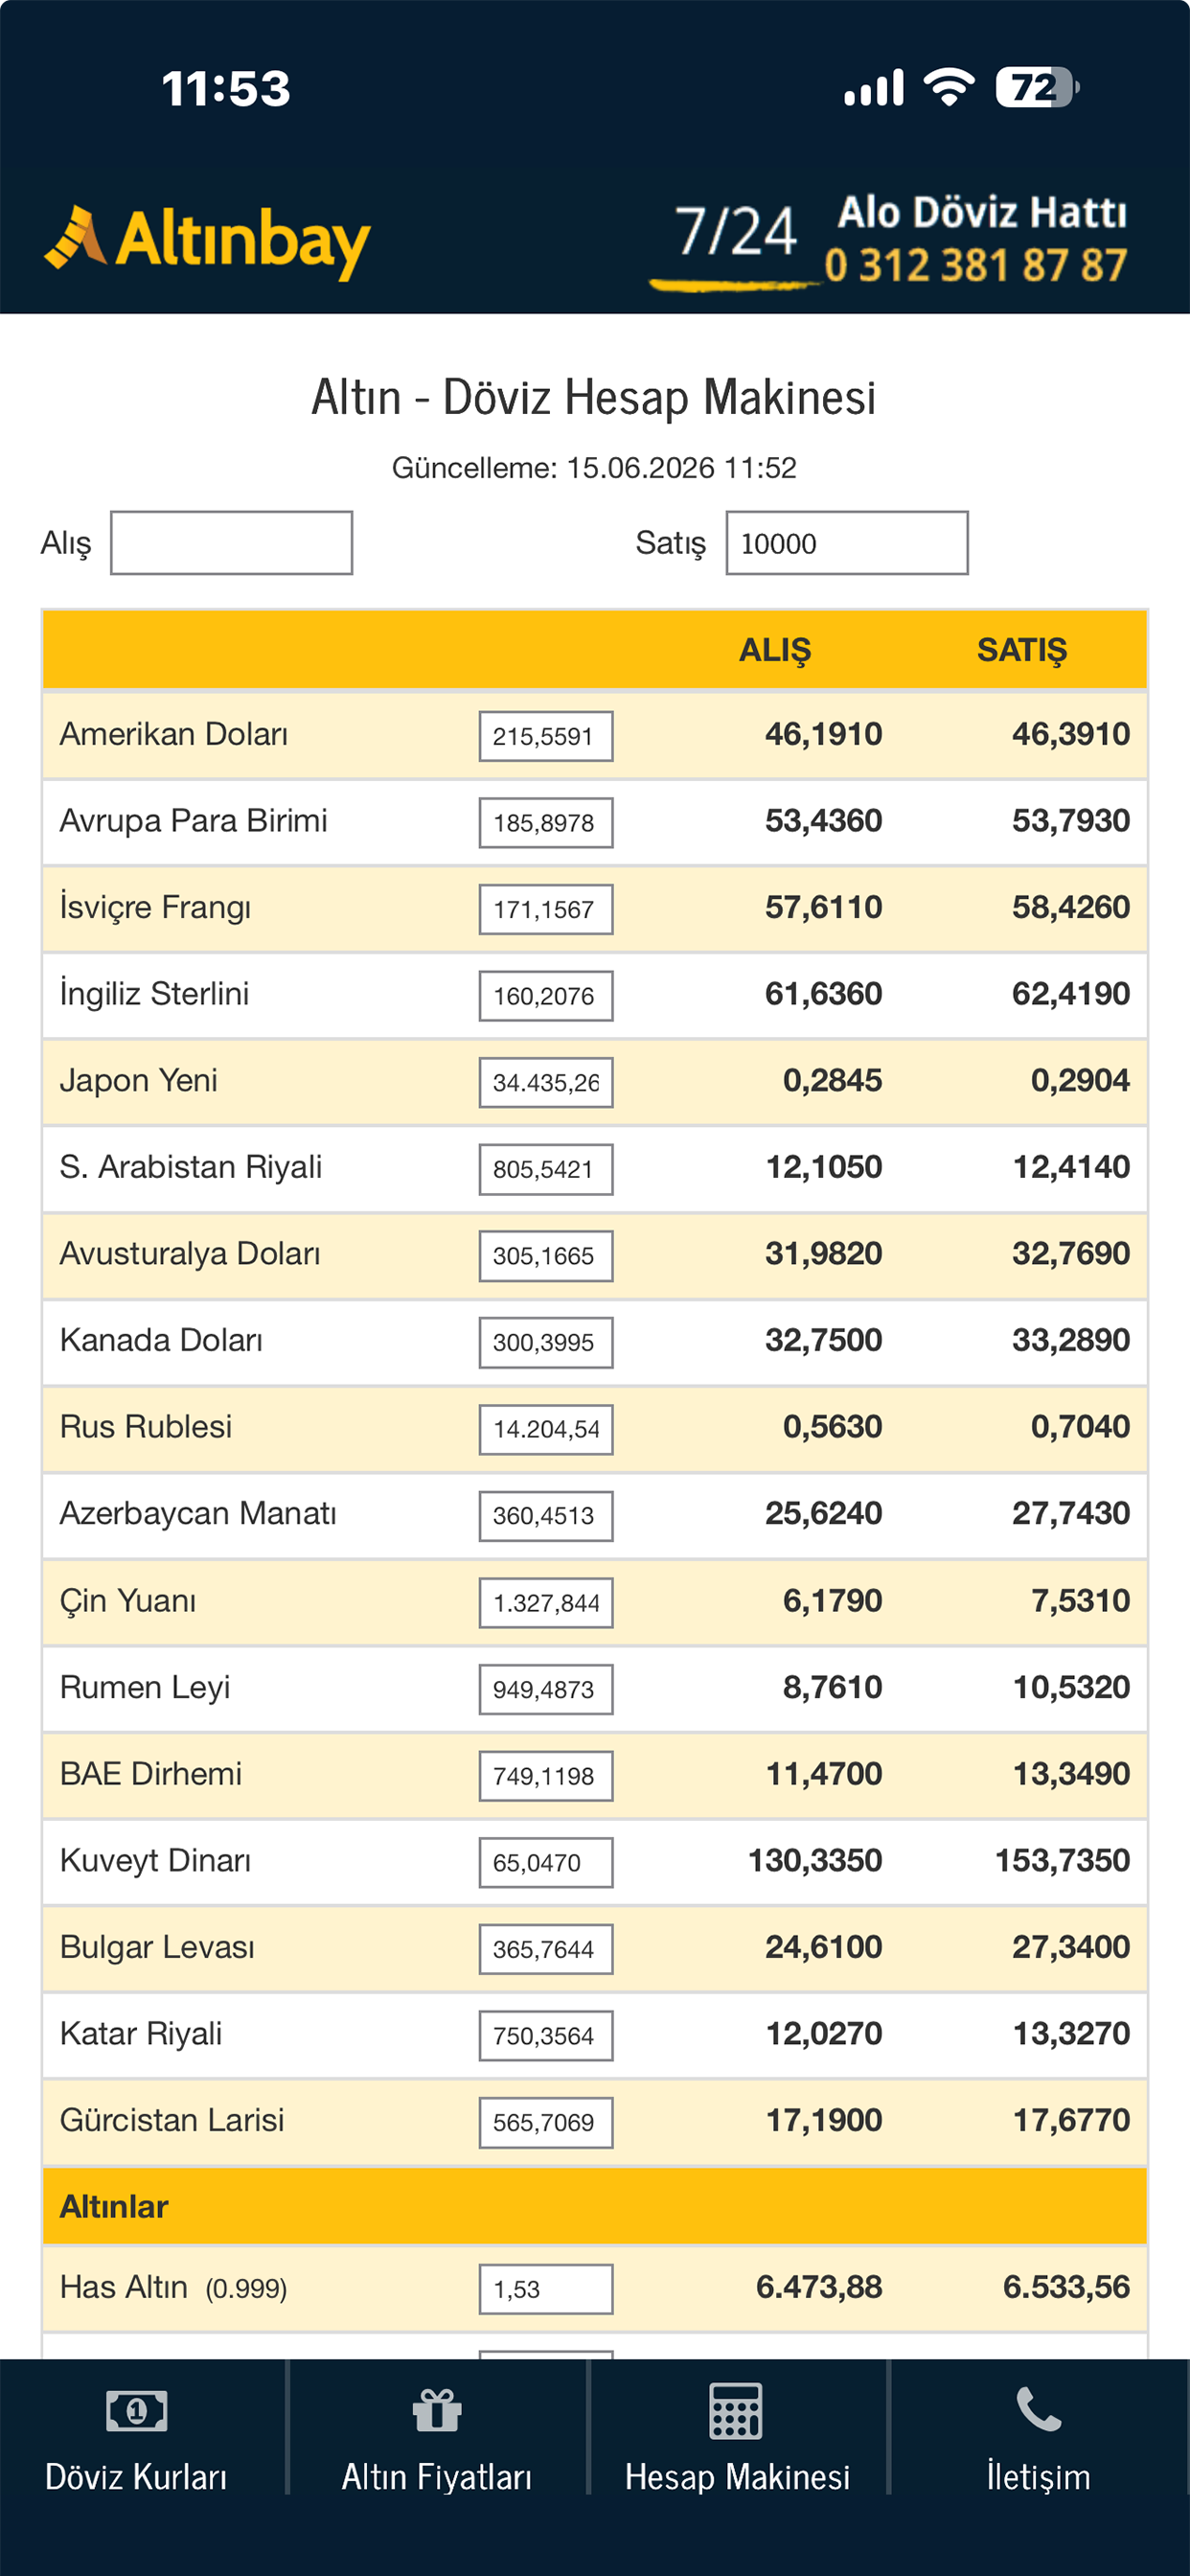The height and width of the screenshot is (2576, 1190).
Task: Select the Japon Yeni amount box
Action: pyautogui.click(x=546, y=1082)
